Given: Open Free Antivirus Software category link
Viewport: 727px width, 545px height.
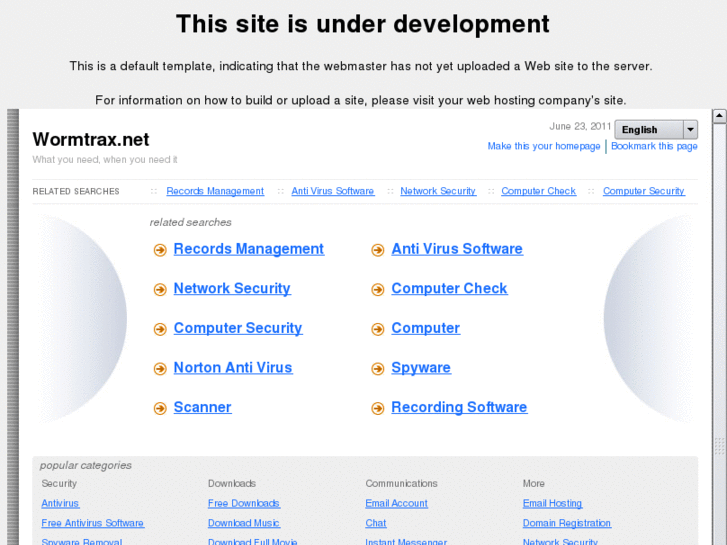Looking at the screenshot, I should (93, 523).
